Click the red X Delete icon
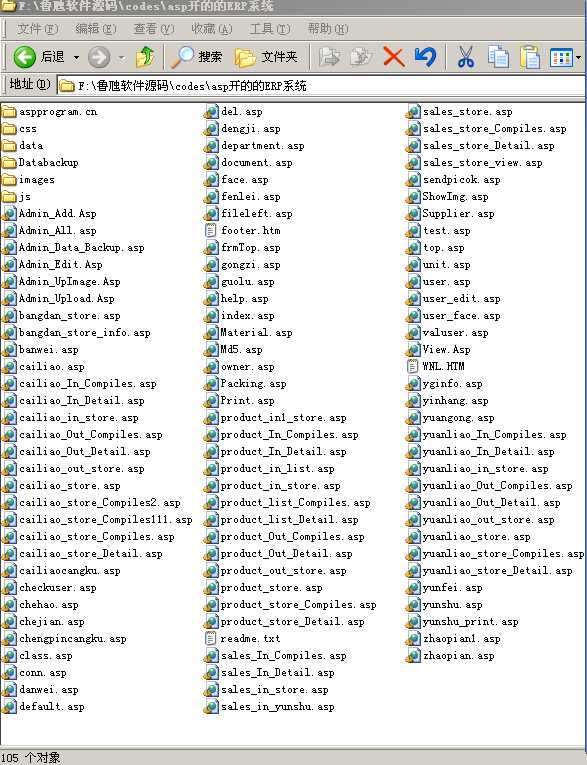587x765 pixels. point(394,57)
